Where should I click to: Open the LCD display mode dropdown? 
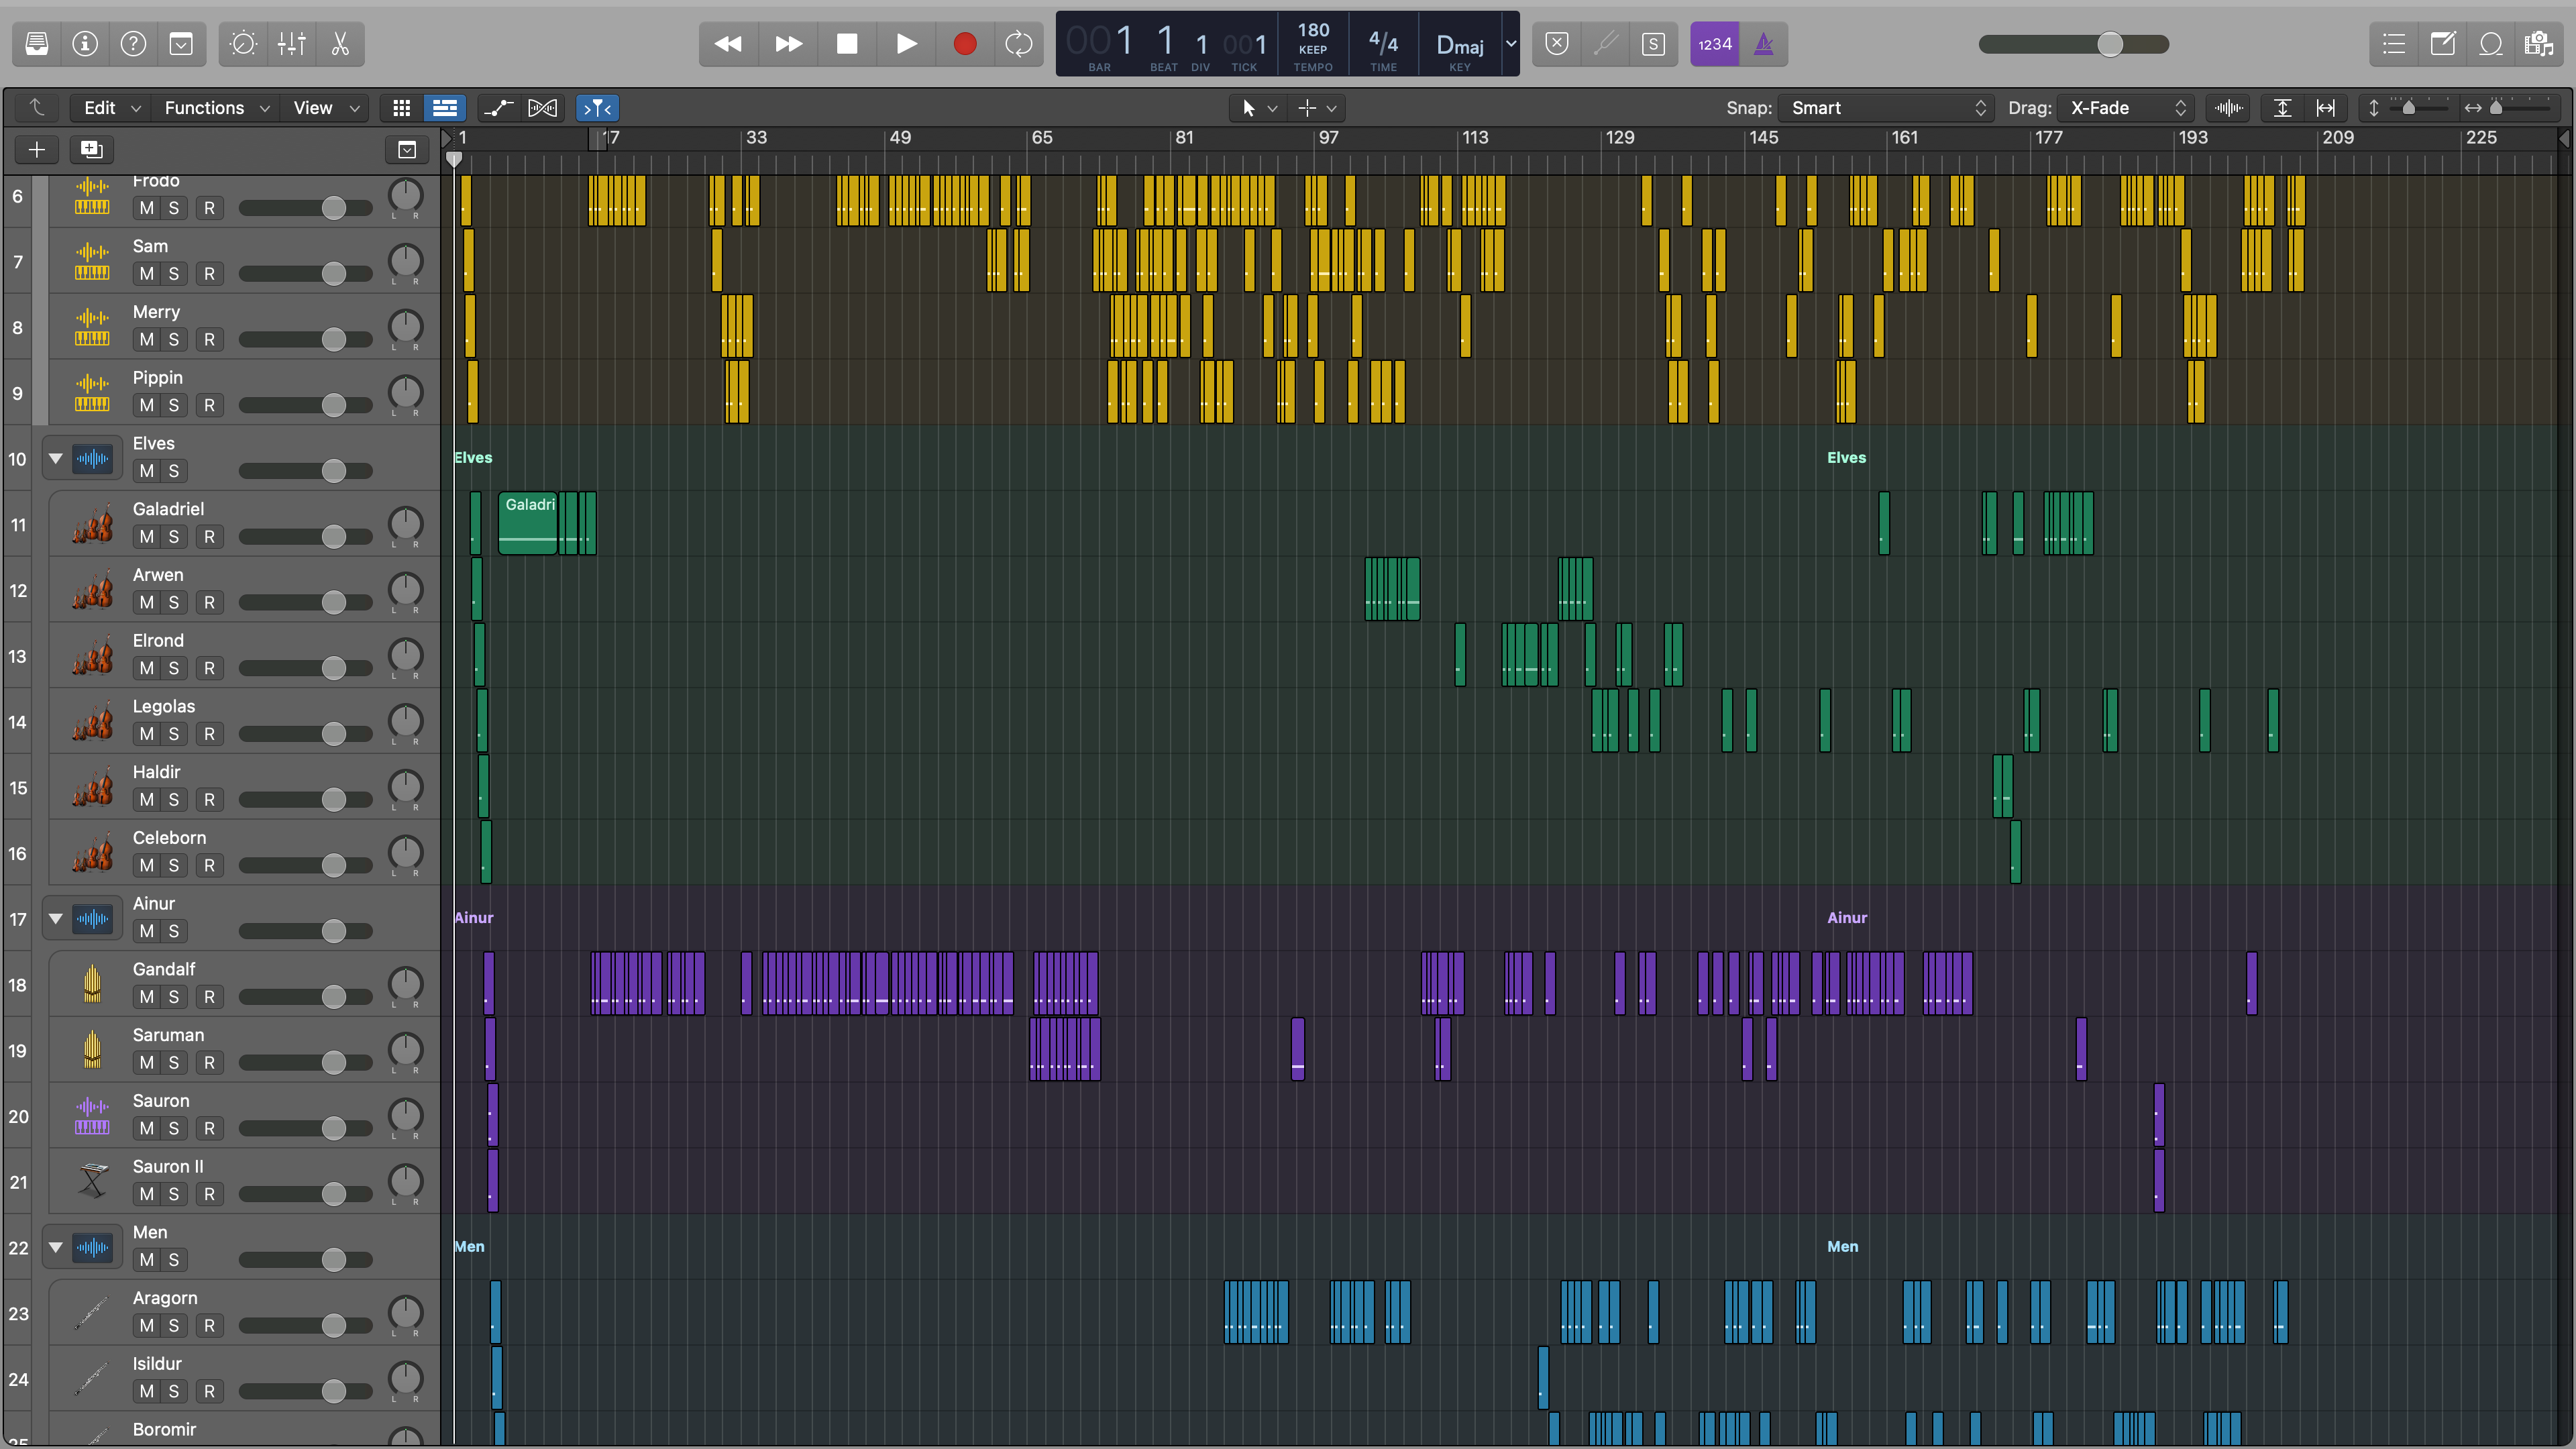[1511, 44]
